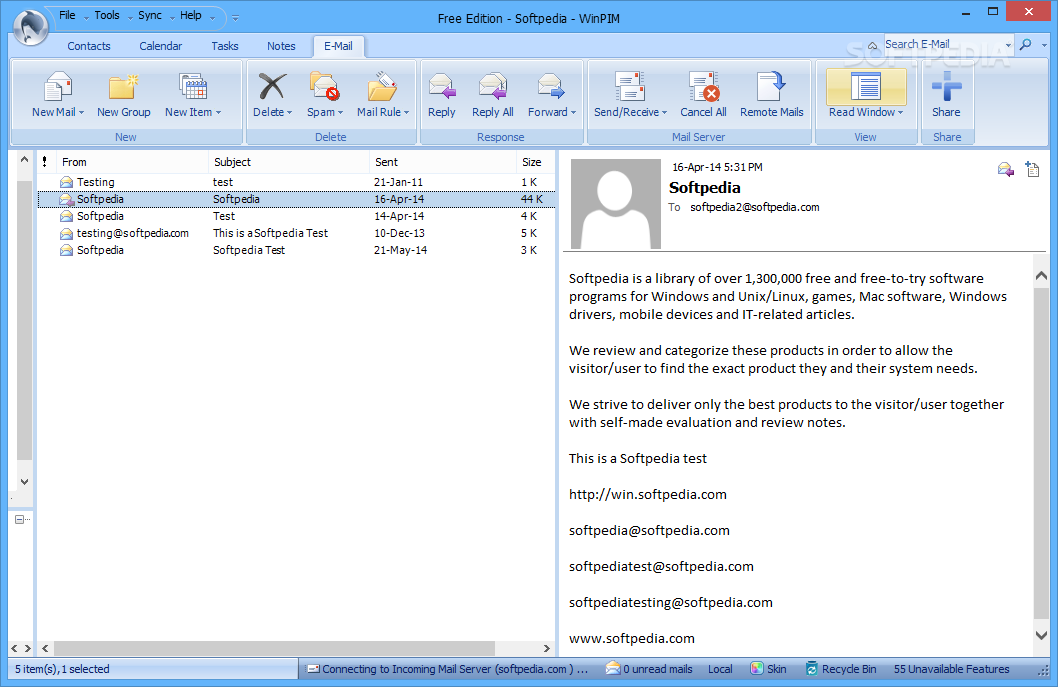
Task: Create a new mail with New Mail icon
Action: coord(58,86)
